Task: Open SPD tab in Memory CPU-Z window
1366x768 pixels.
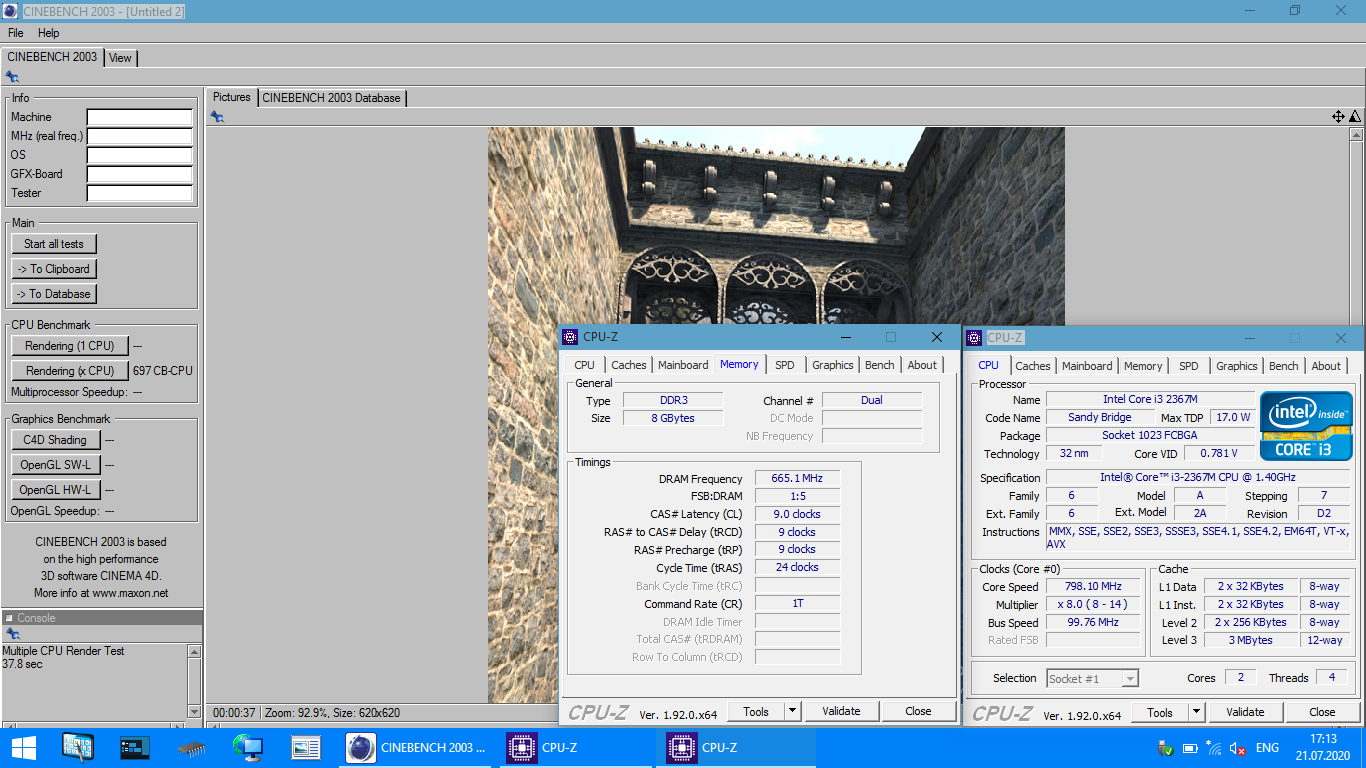Action: (x=785, y=365)
